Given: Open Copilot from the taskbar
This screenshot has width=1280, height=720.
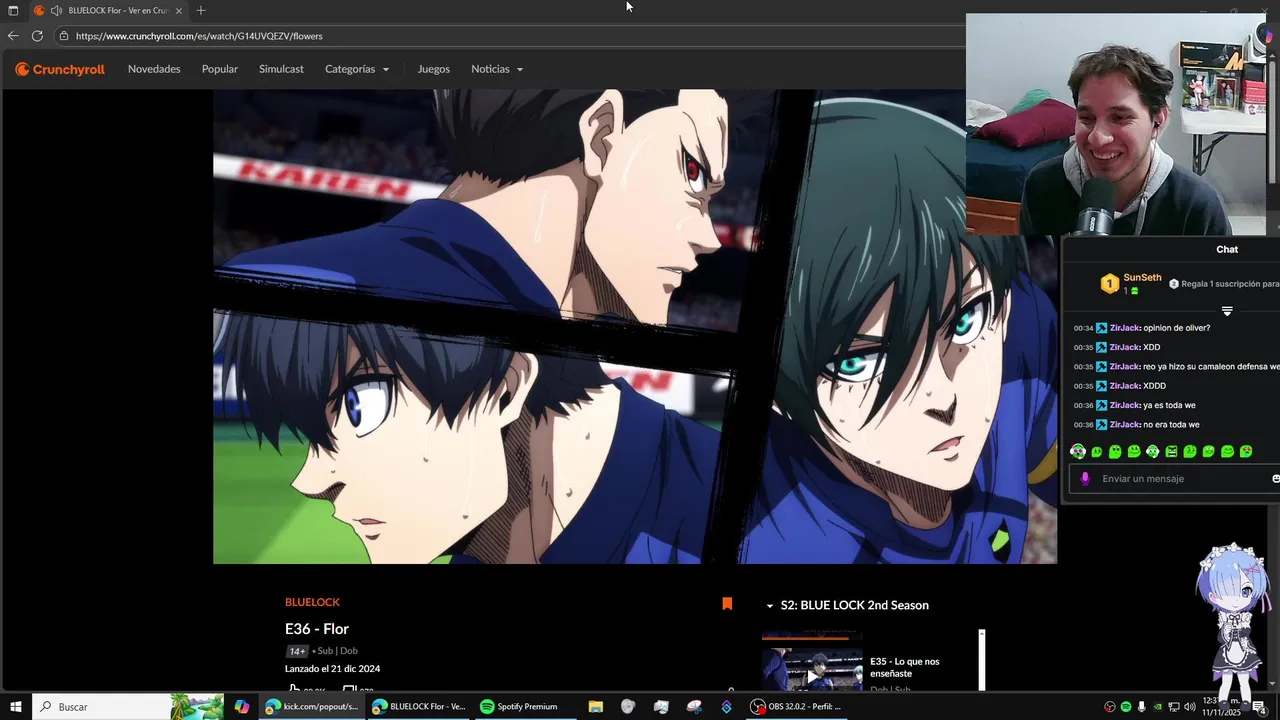Looking at the screenshot, I should pyautogui.click(x=242, y=707).
